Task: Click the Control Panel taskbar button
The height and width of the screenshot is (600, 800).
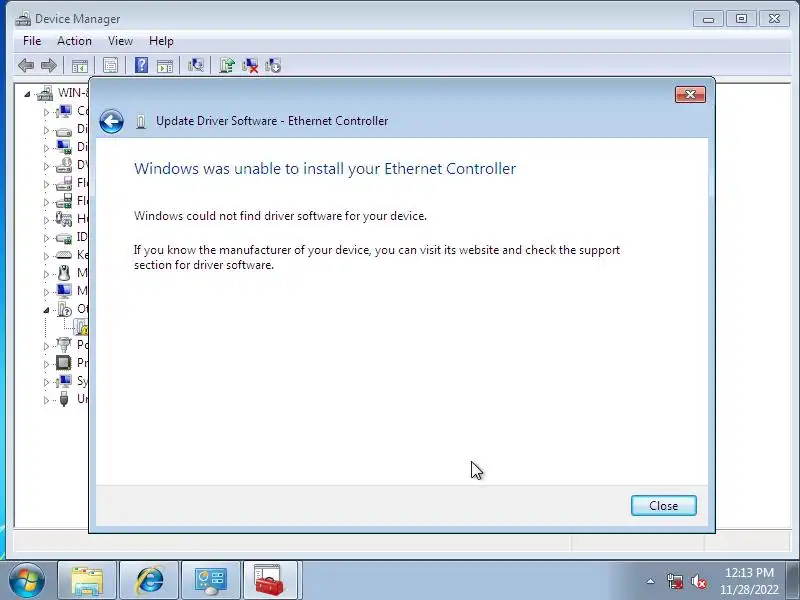Action: pyautogui.click(x=210, y=580)
